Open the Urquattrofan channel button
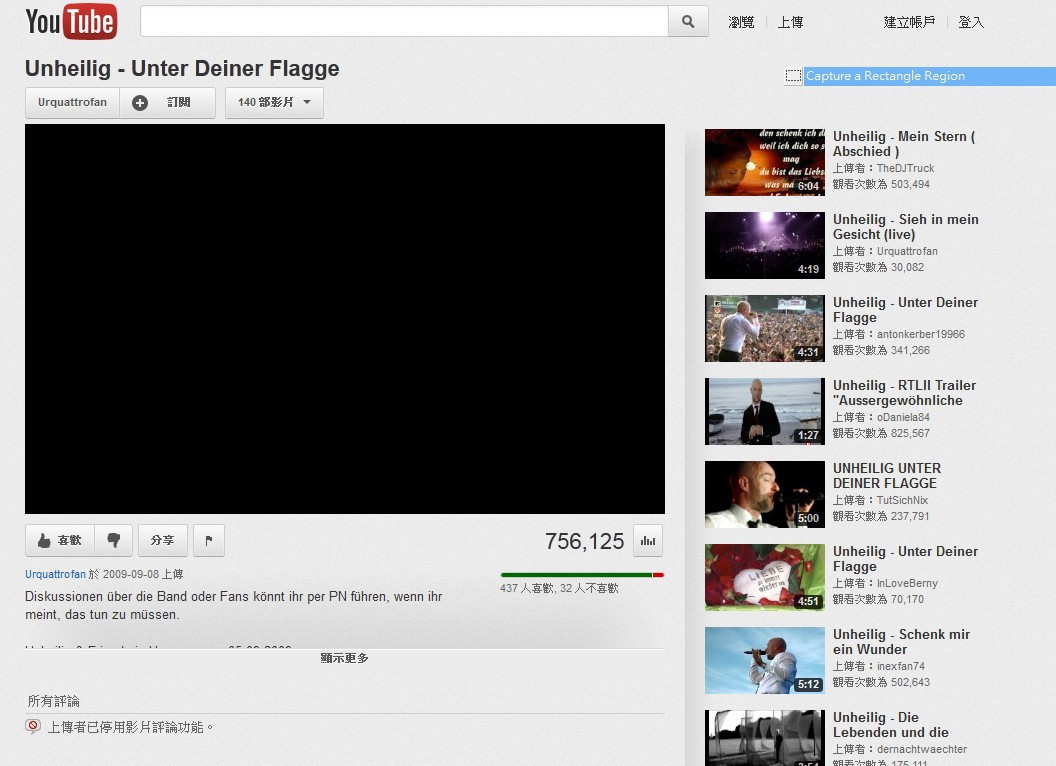This screenshot has height=766, width=1056. (72, 102)
